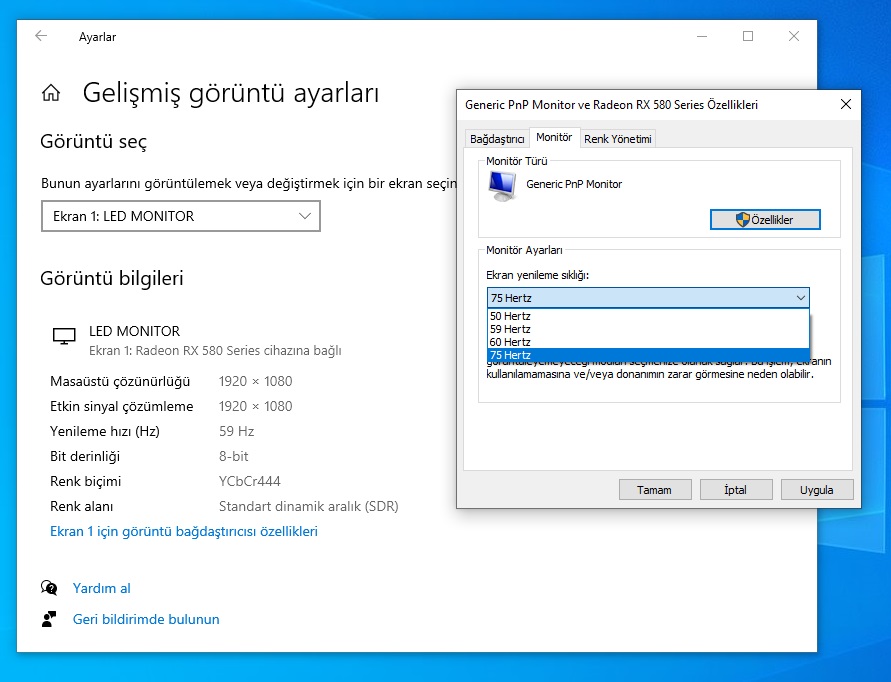Select 59 Hertz from the refresh list
The height and width of the screenshot is (682, 891).
coord(648,329)
